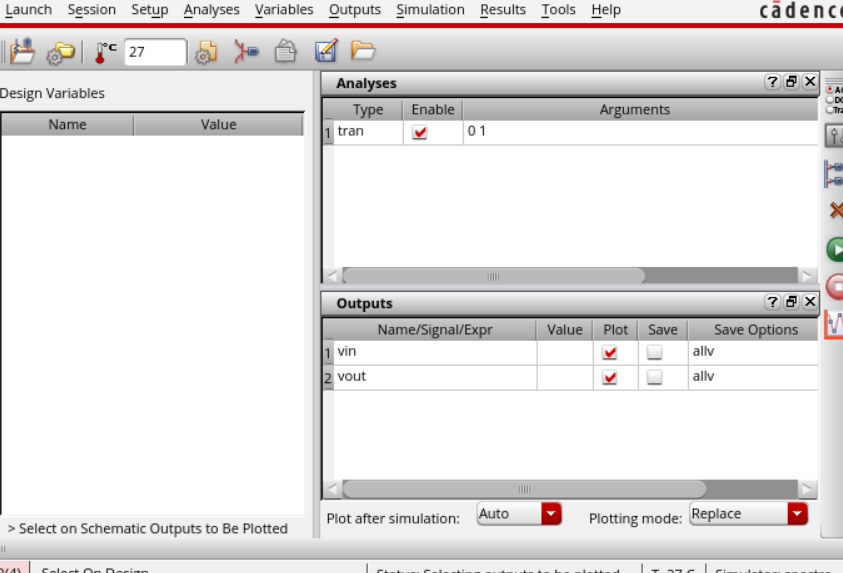Click the thermometer temperature icon
Screen dimensions: 843x573
pos(105,52)
